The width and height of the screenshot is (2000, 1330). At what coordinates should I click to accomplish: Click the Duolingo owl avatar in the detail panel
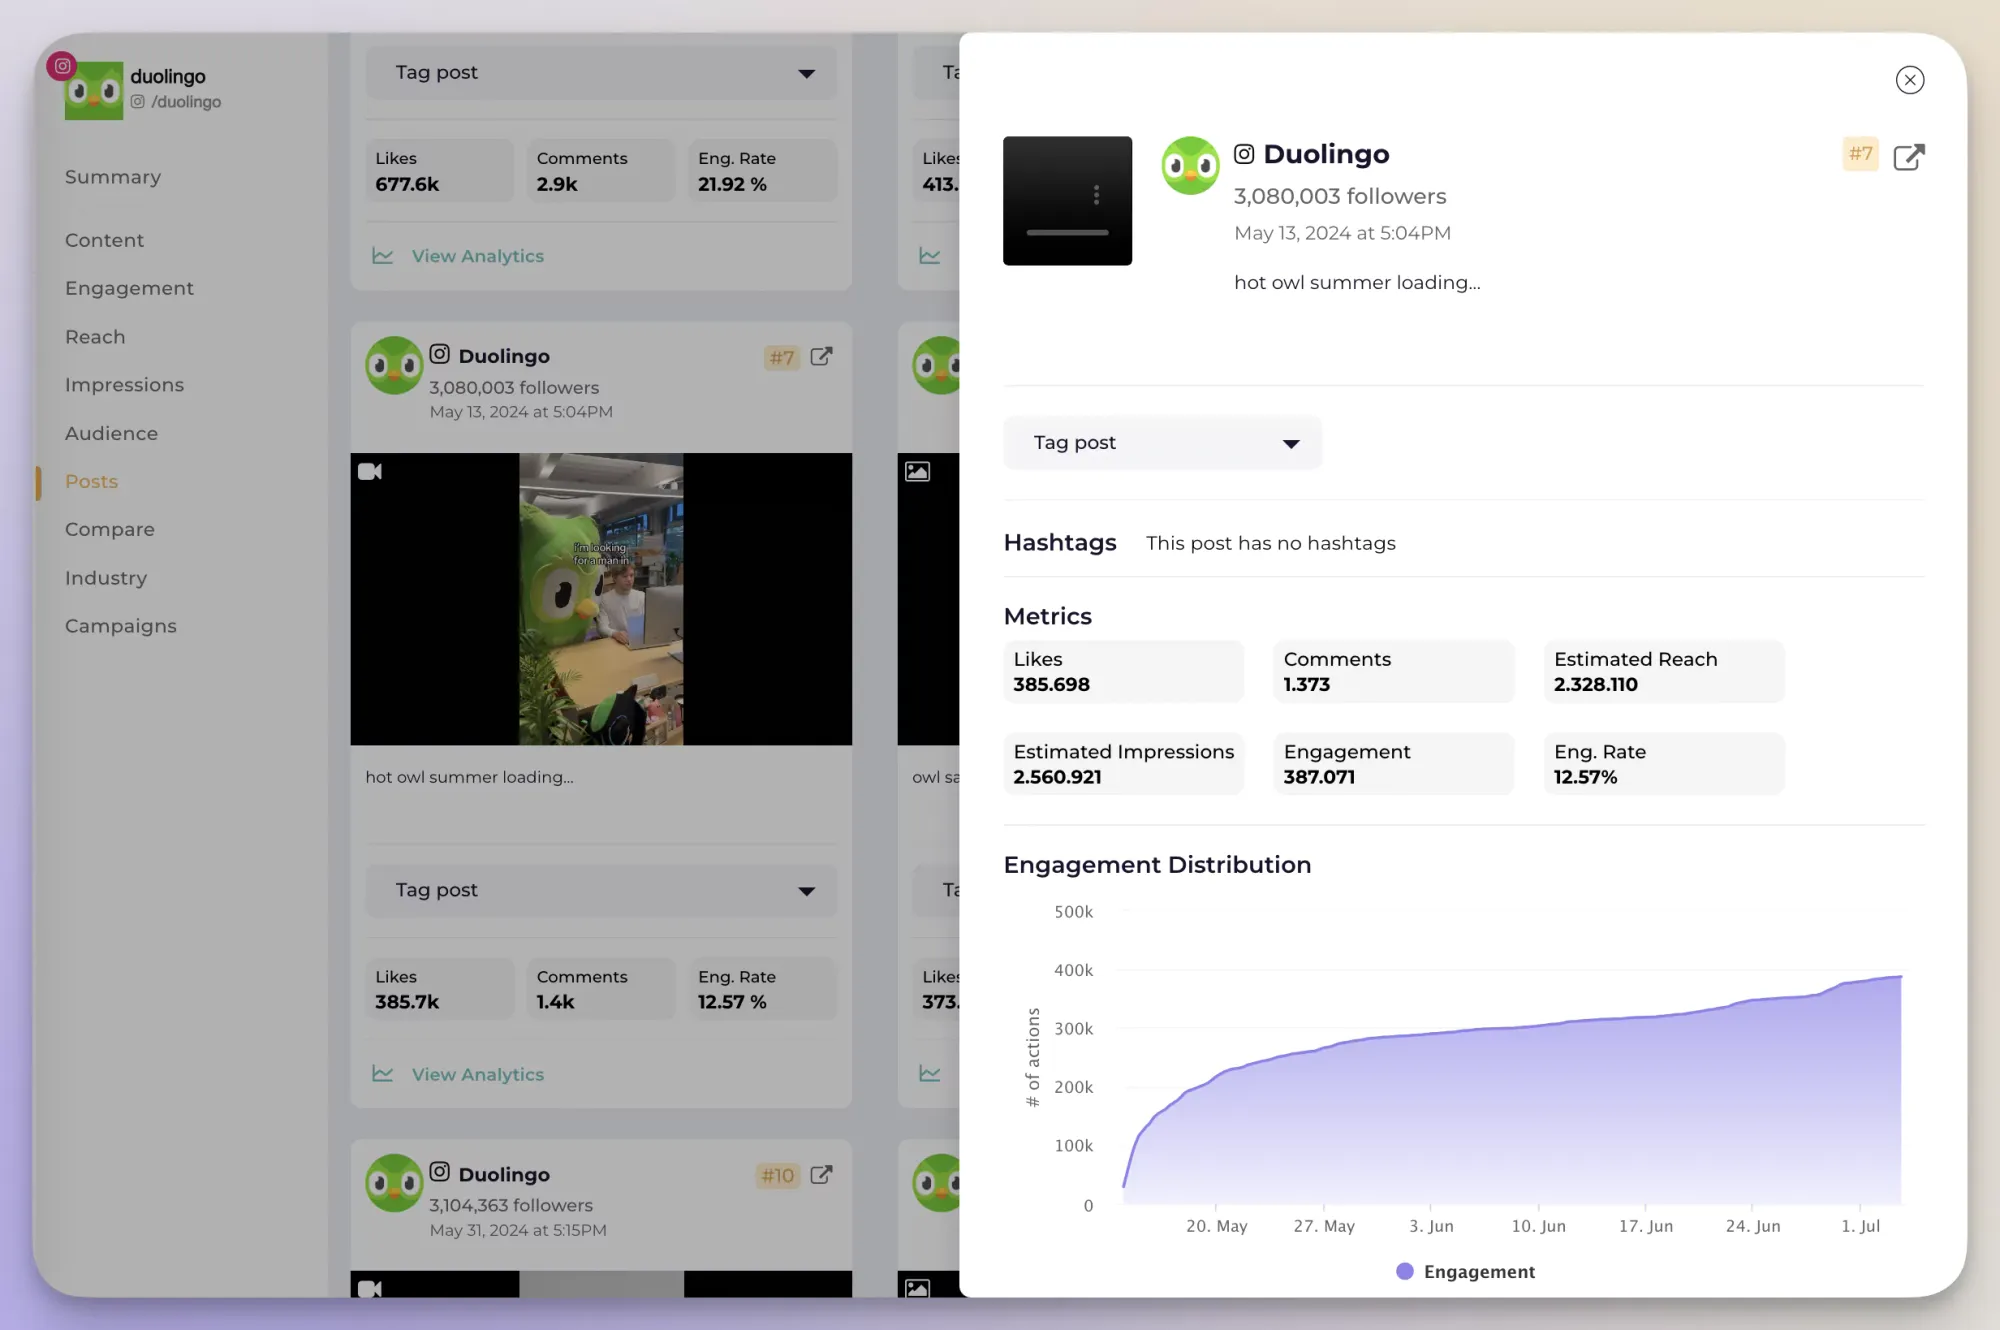point(1190,166)
